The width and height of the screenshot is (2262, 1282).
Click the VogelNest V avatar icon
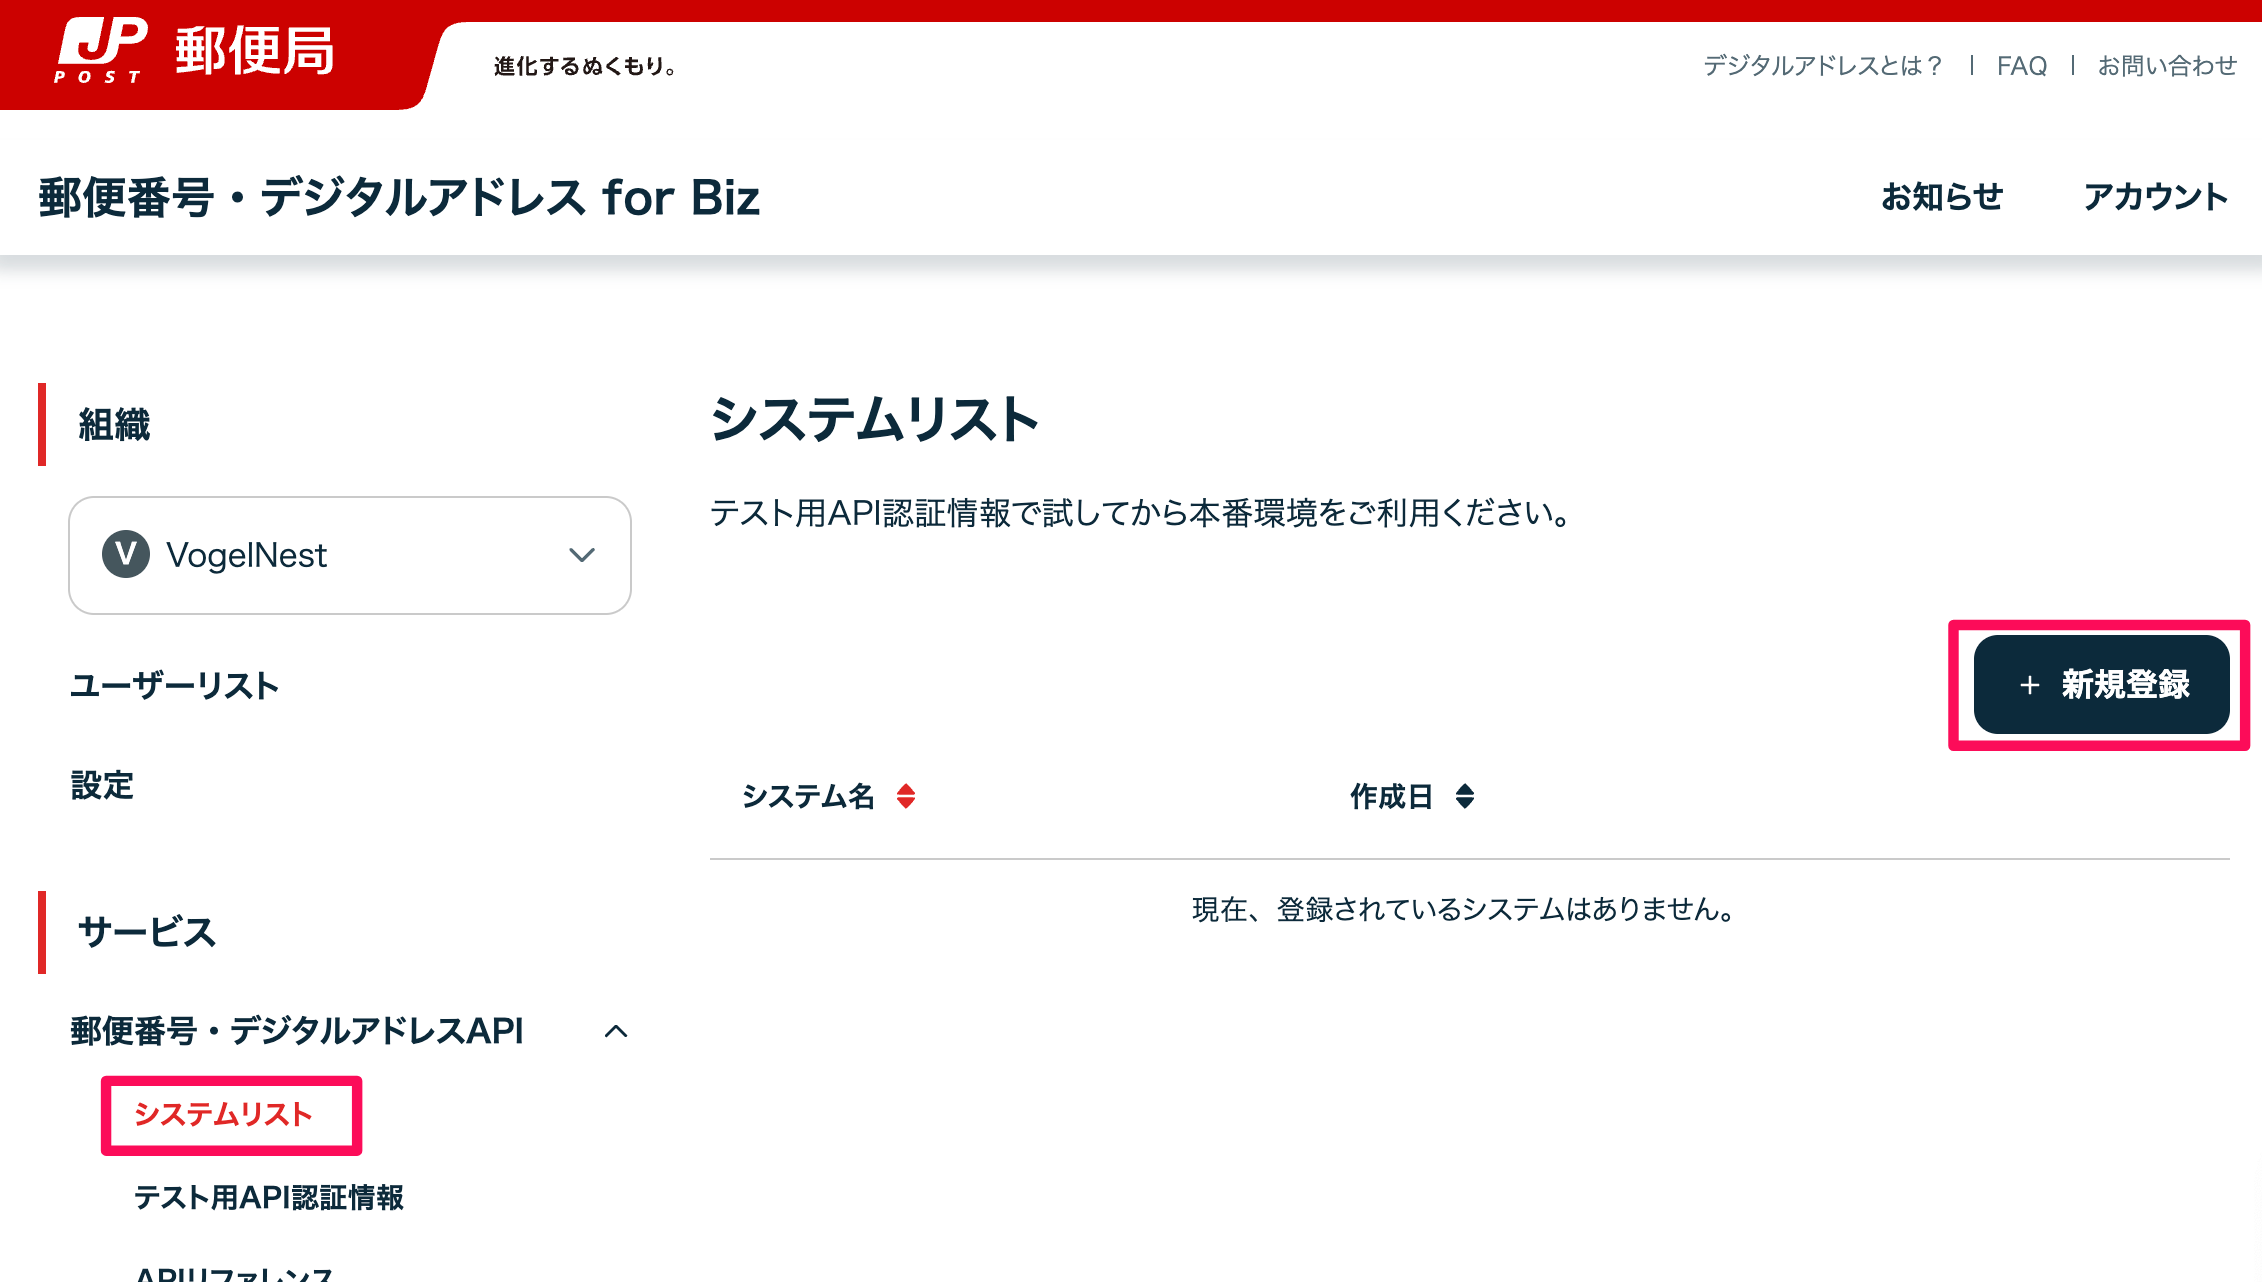(x=126, y=554)
